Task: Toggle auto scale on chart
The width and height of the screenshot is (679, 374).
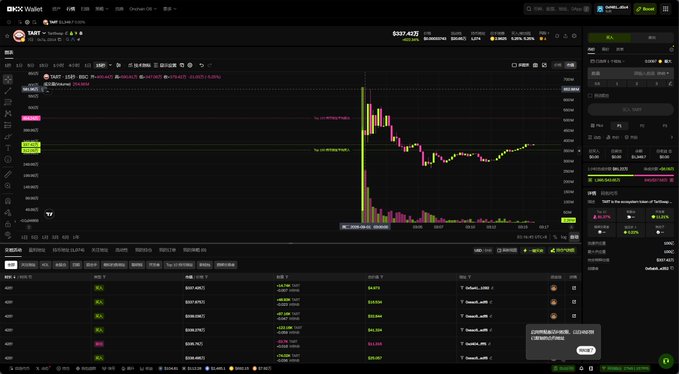Action: (574, 237)
